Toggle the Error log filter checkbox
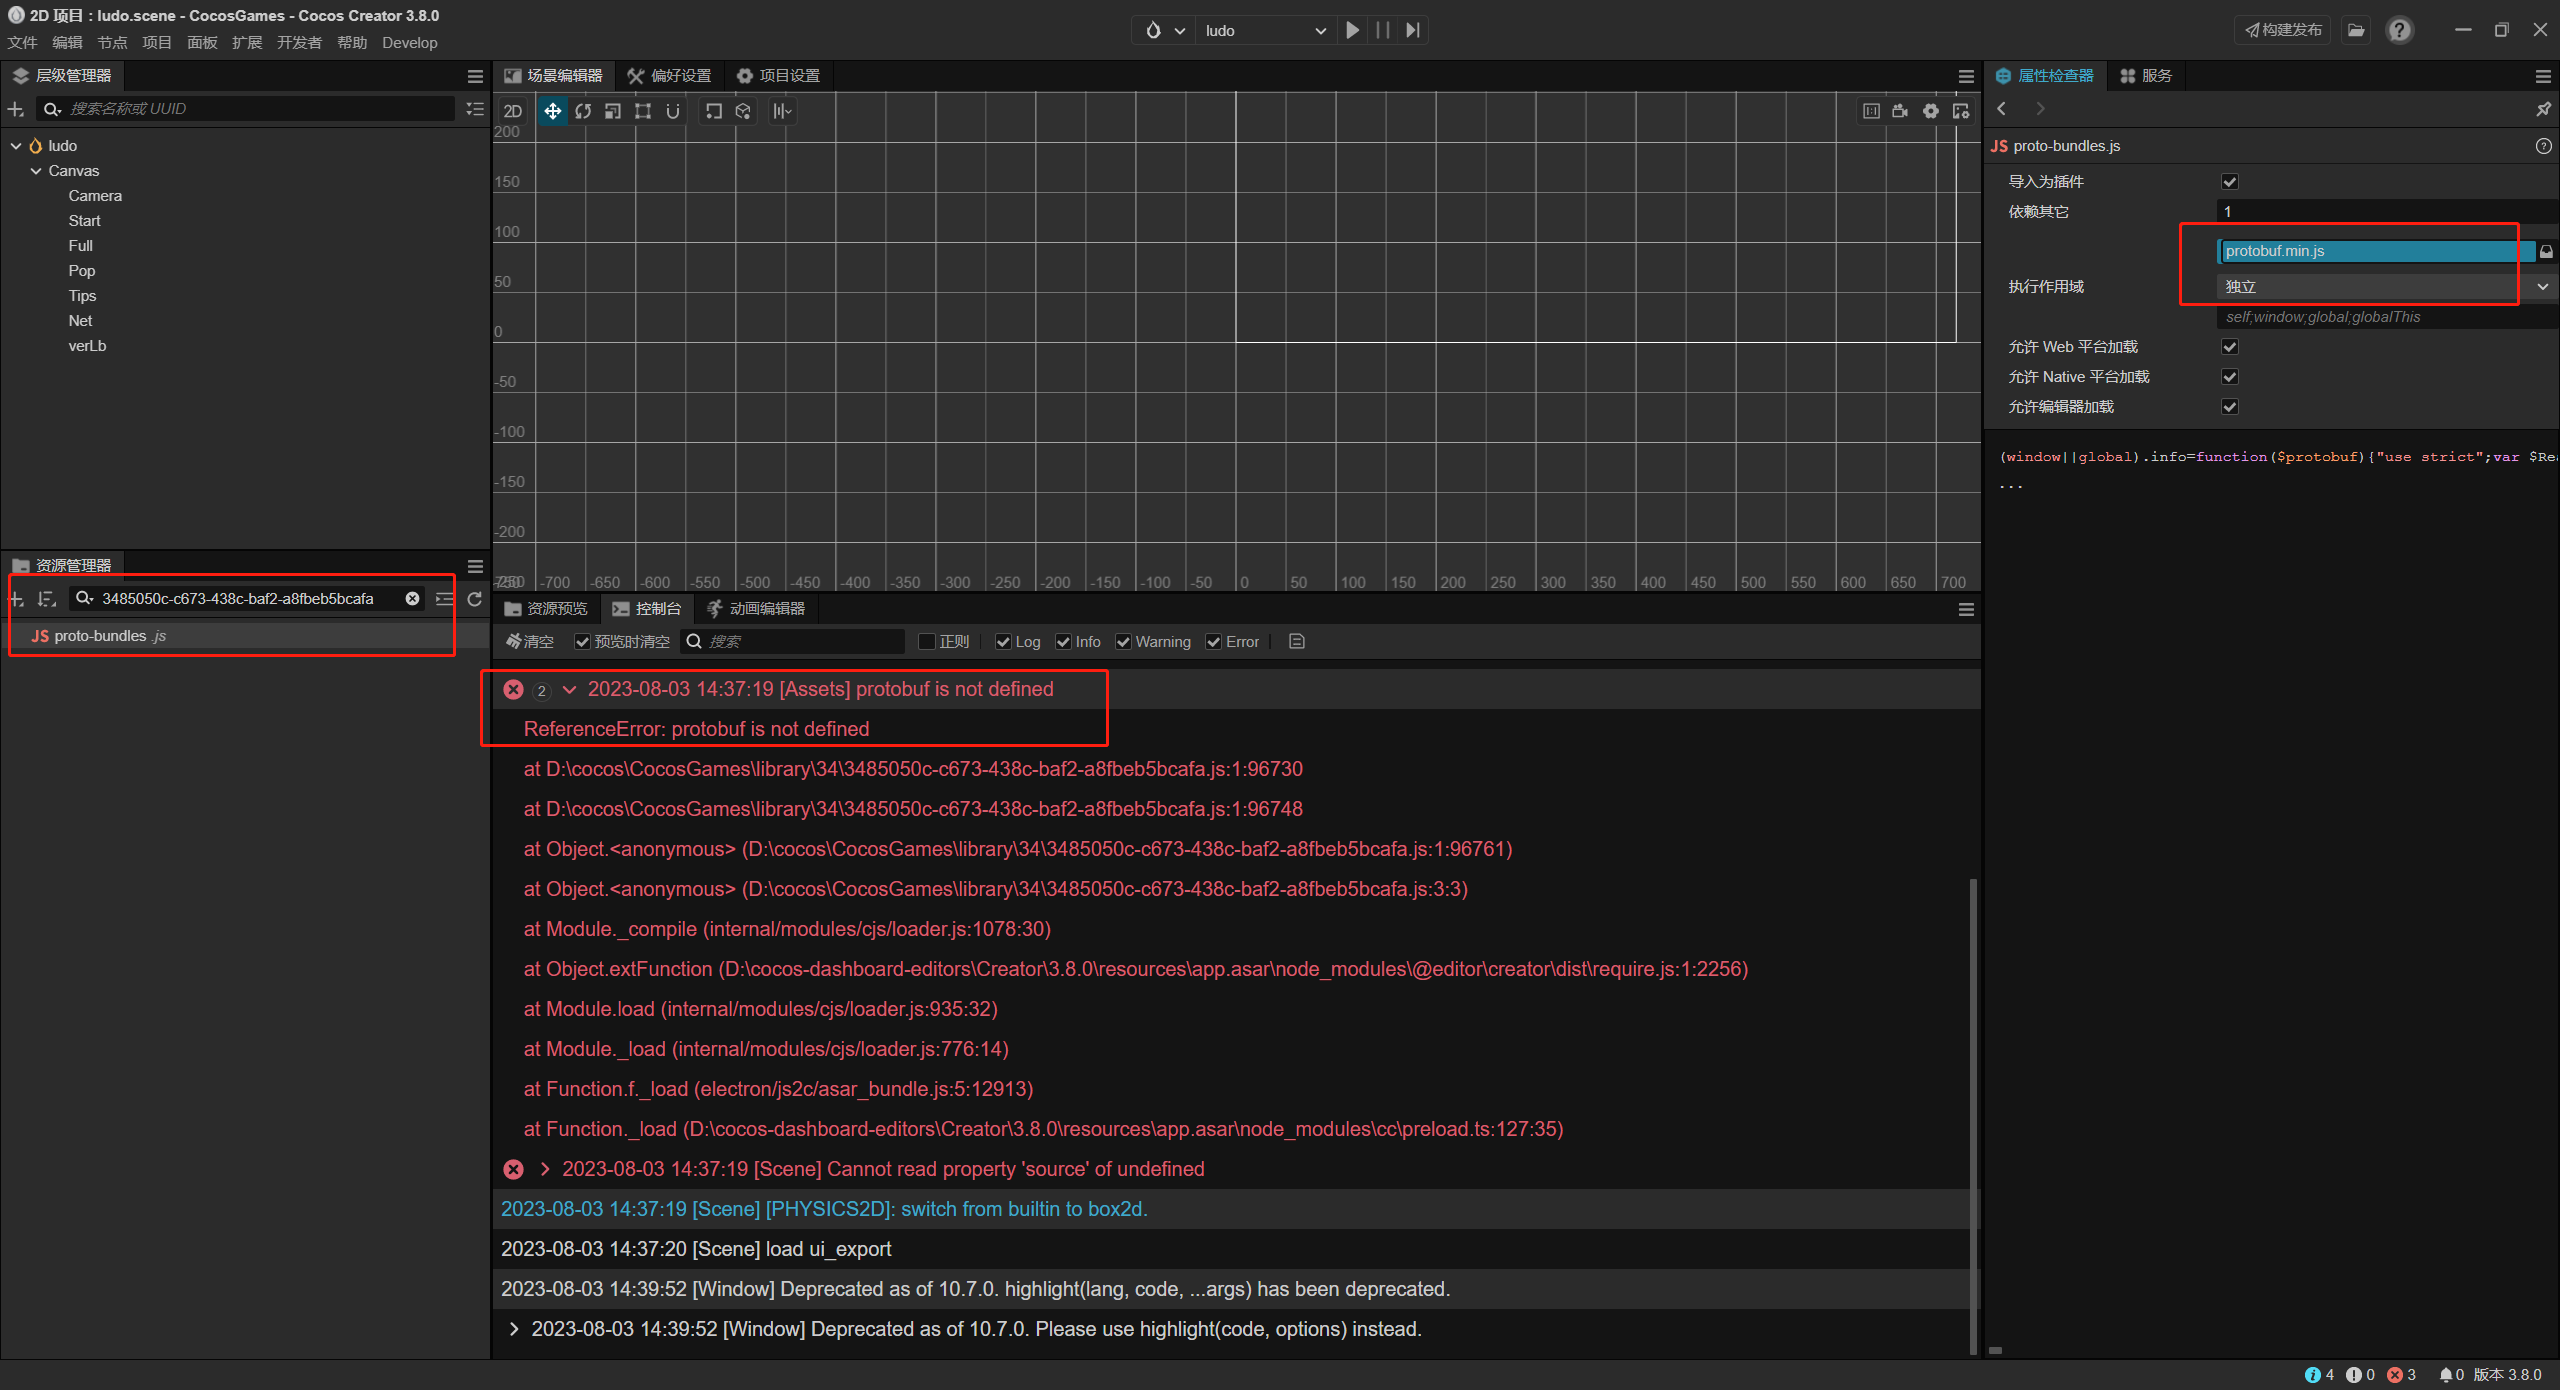 (1214, 642)
